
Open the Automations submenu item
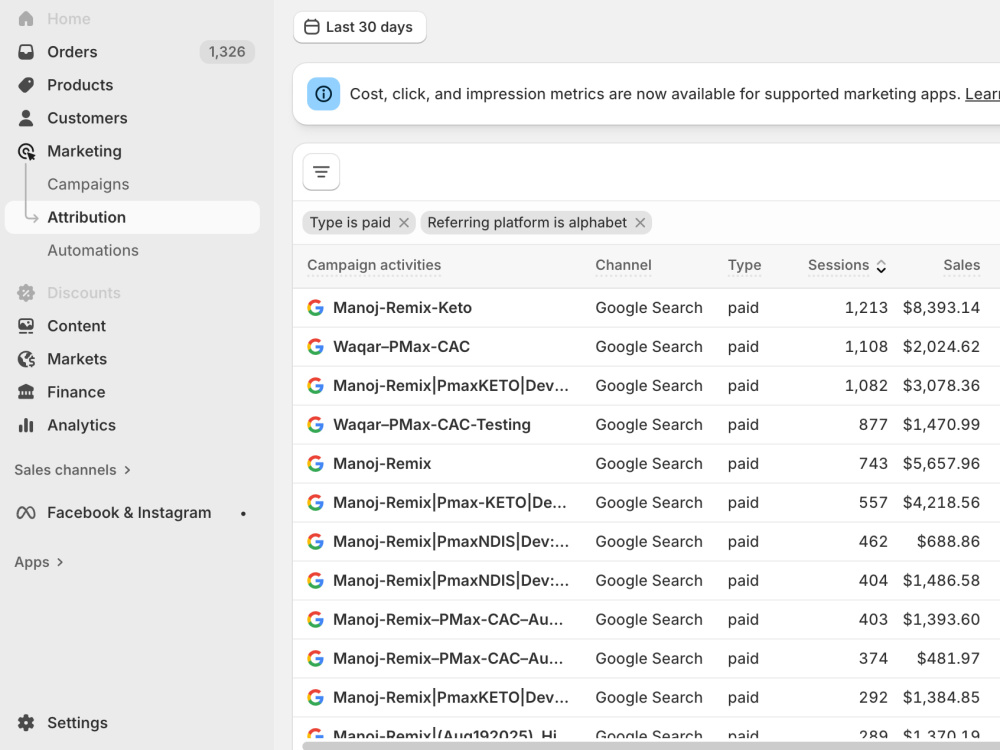93,251
